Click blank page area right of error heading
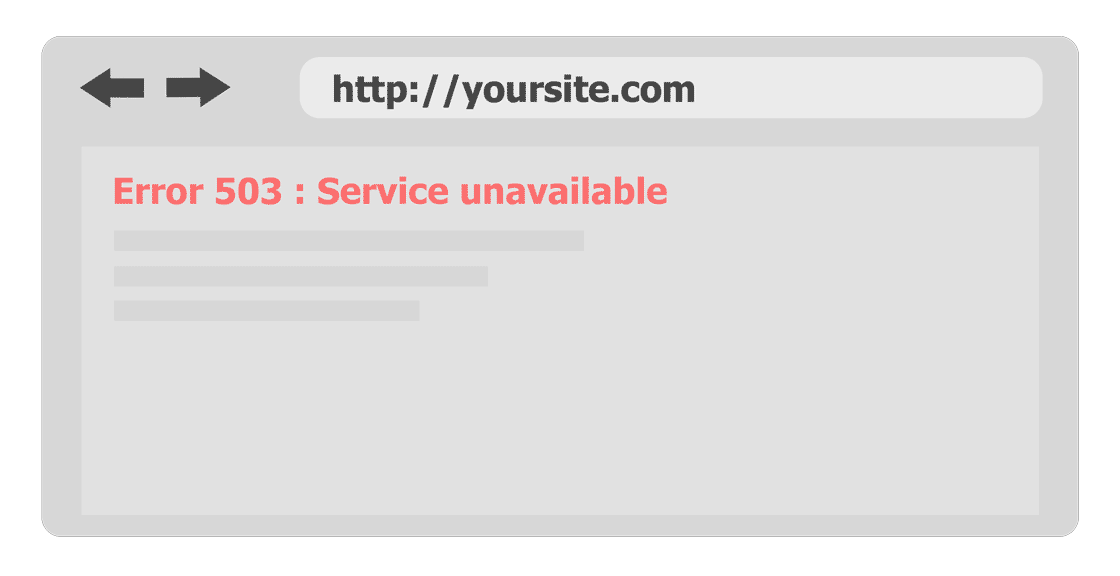Image resolution: width=1120 pixels, height=576 pixels. tap(850, 192)
